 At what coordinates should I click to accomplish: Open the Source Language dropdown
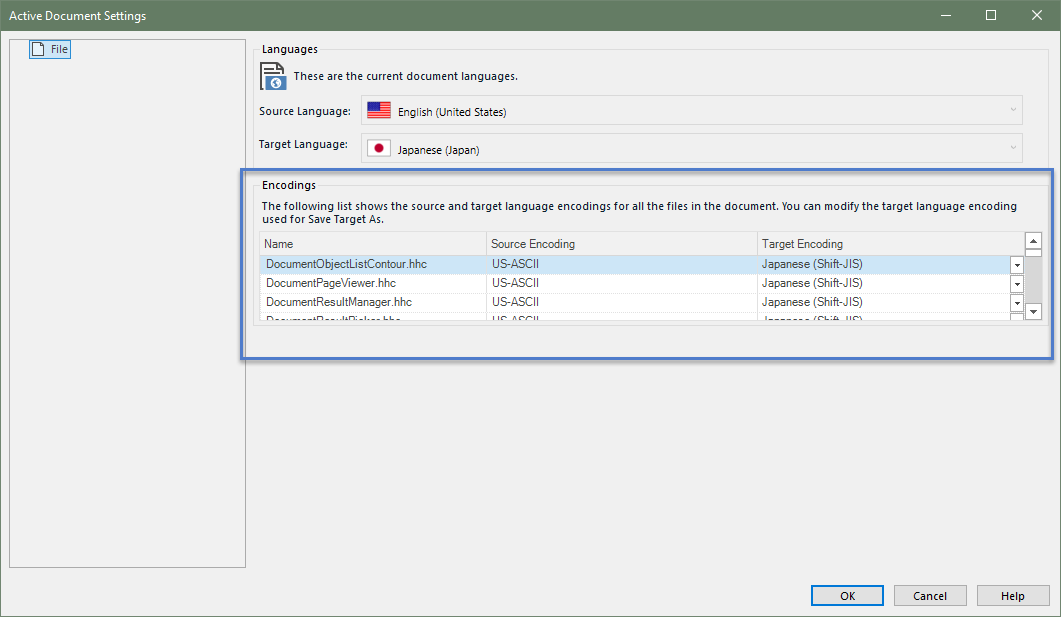(x=692, y=110)
